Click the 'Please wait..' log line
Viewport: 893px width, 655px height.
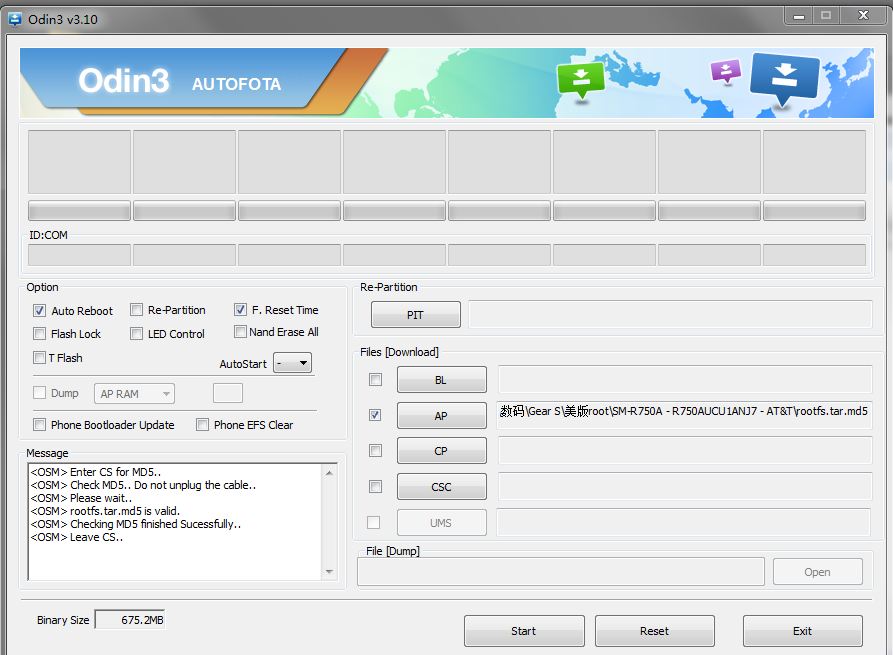coord(81,498)
